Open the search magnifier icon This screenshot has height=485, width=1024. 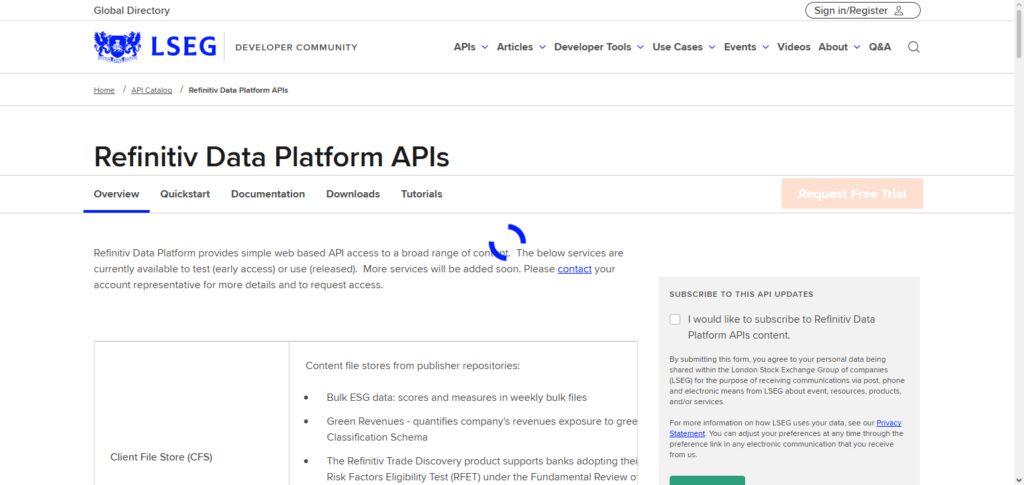point(914,47)
